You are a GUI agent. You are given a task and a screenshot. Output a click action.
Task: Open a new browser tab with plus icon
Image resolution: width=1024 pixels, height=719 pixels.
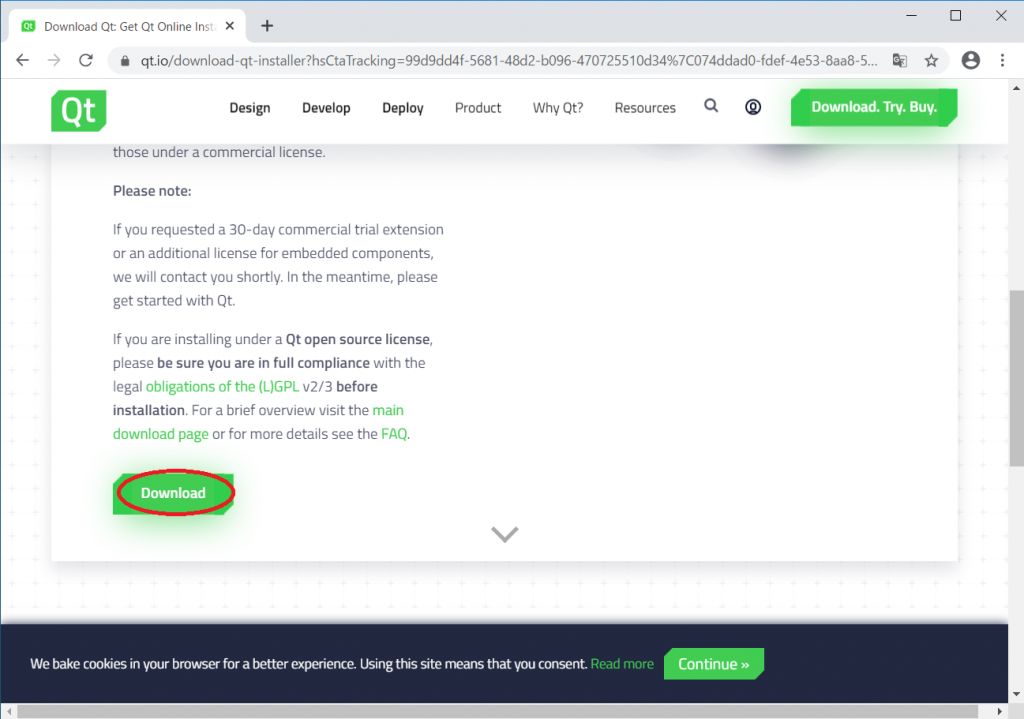[x=266, y=25]
